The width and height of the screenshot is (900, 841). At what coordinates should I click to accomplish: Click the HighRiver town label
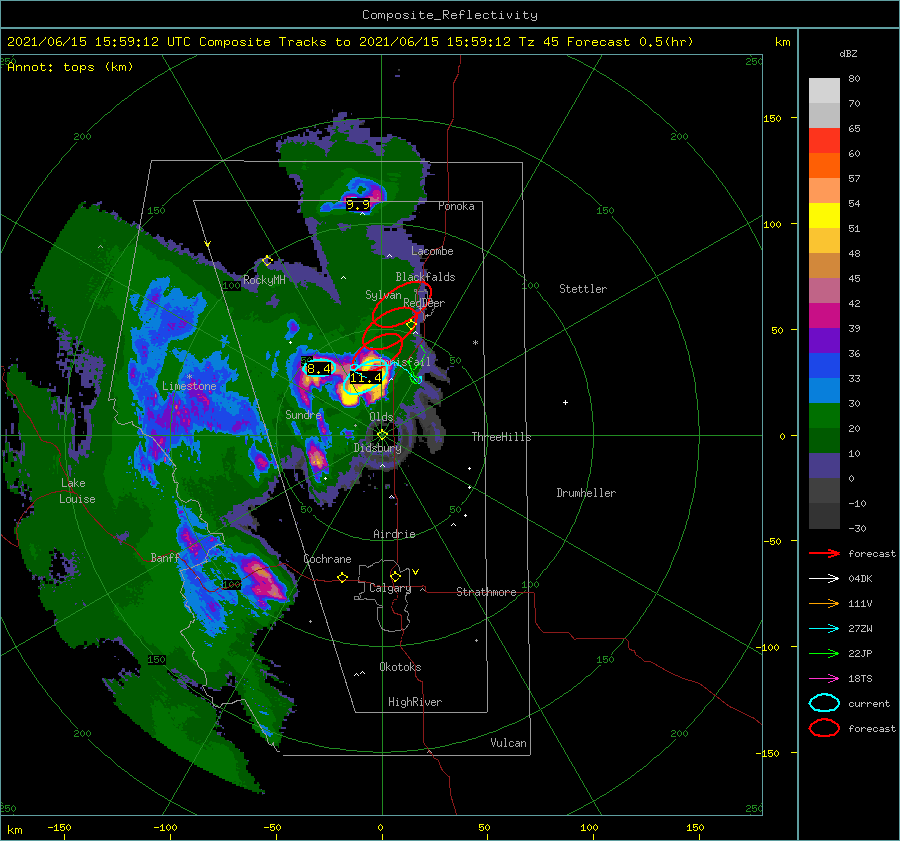point(415,702)
